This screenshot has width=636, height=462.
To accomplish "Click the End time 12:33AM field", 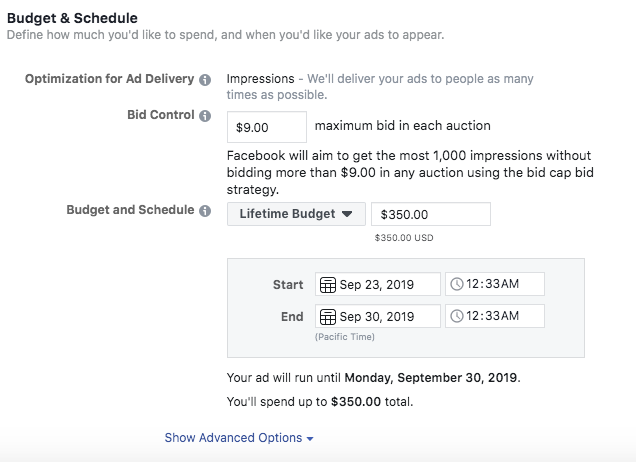I will 495,316.
